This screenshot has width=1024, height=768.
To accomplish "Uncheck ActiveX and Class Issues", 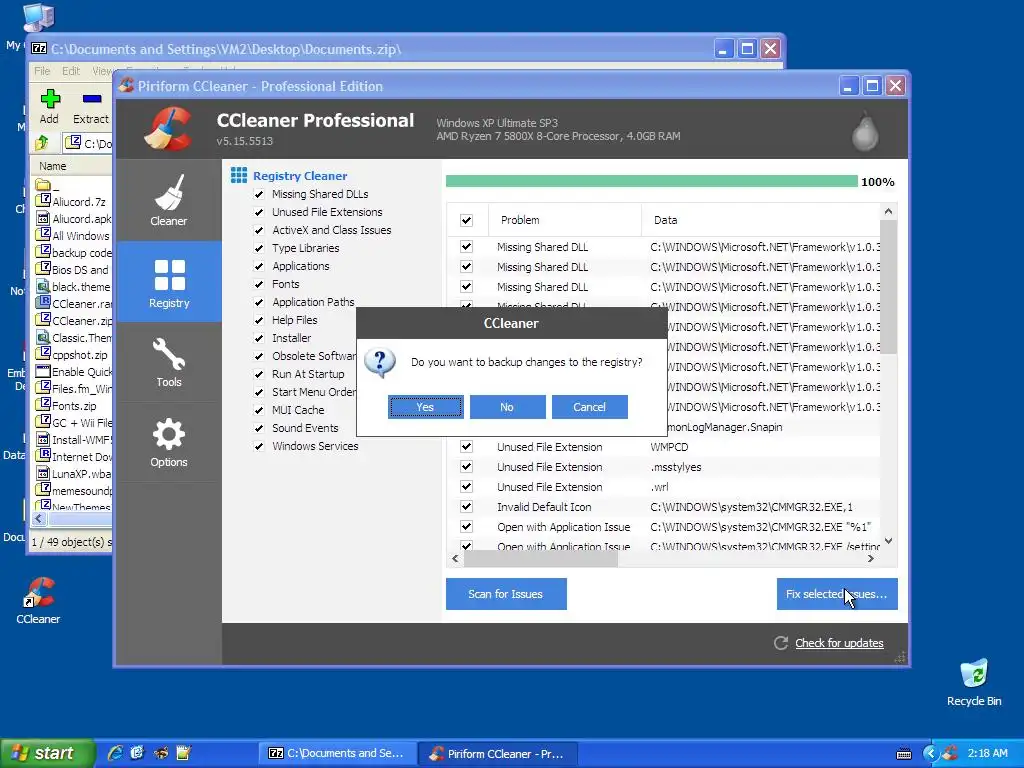I will [x=259, y=230].
